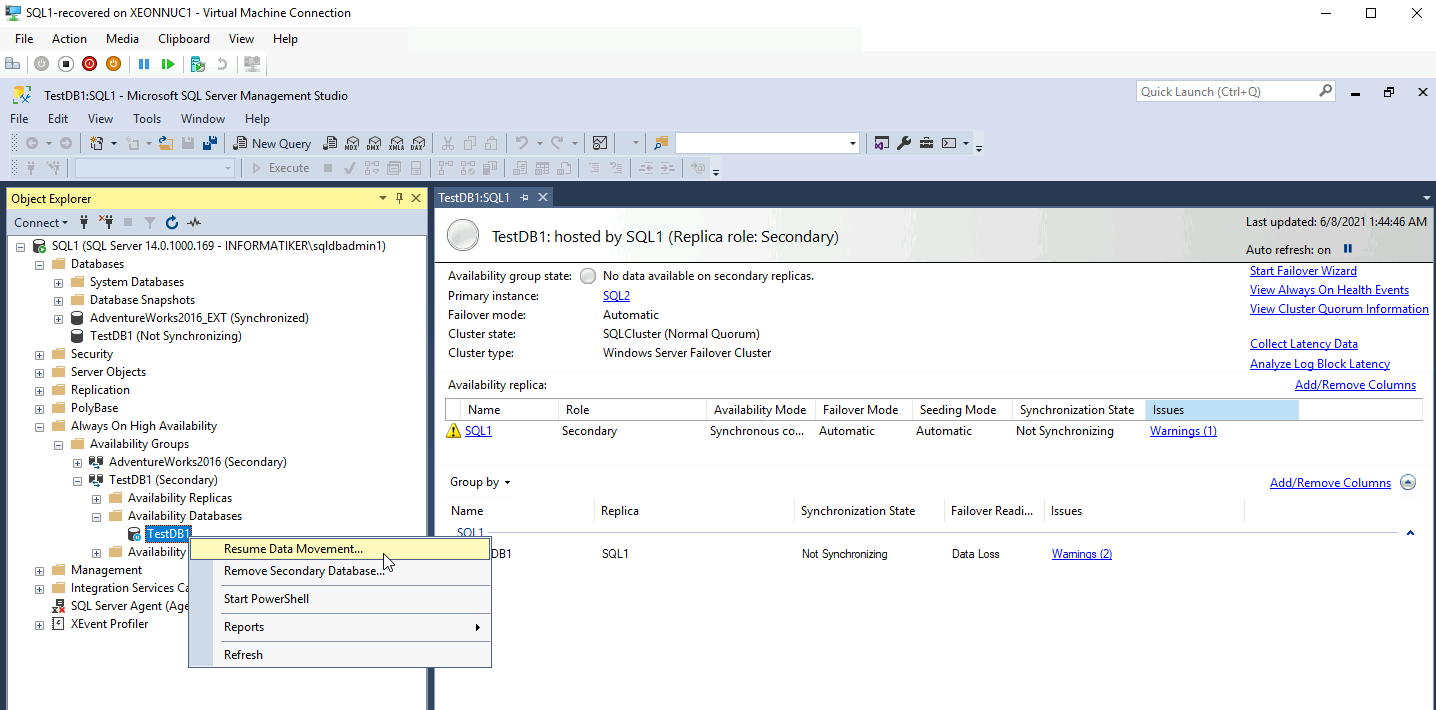Open the VM Clipboard menu
1436x710 pixels.
184,39
